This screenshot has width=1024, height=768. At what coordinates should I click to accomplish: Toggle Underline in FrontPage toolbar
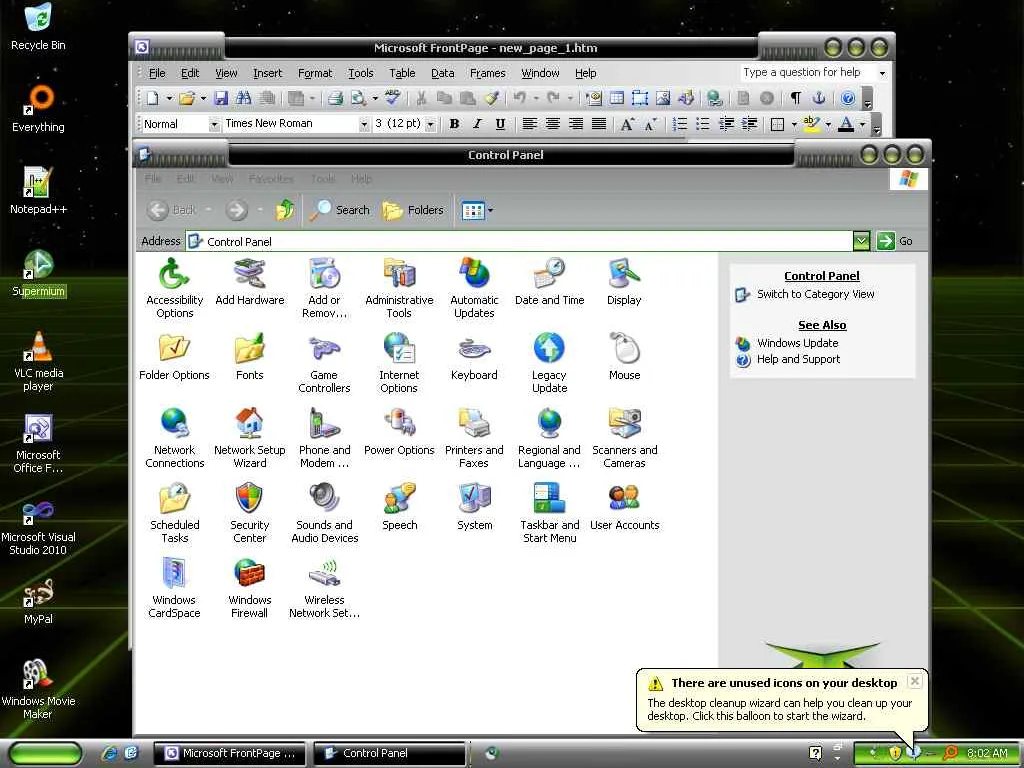click(x=500, y=123)
